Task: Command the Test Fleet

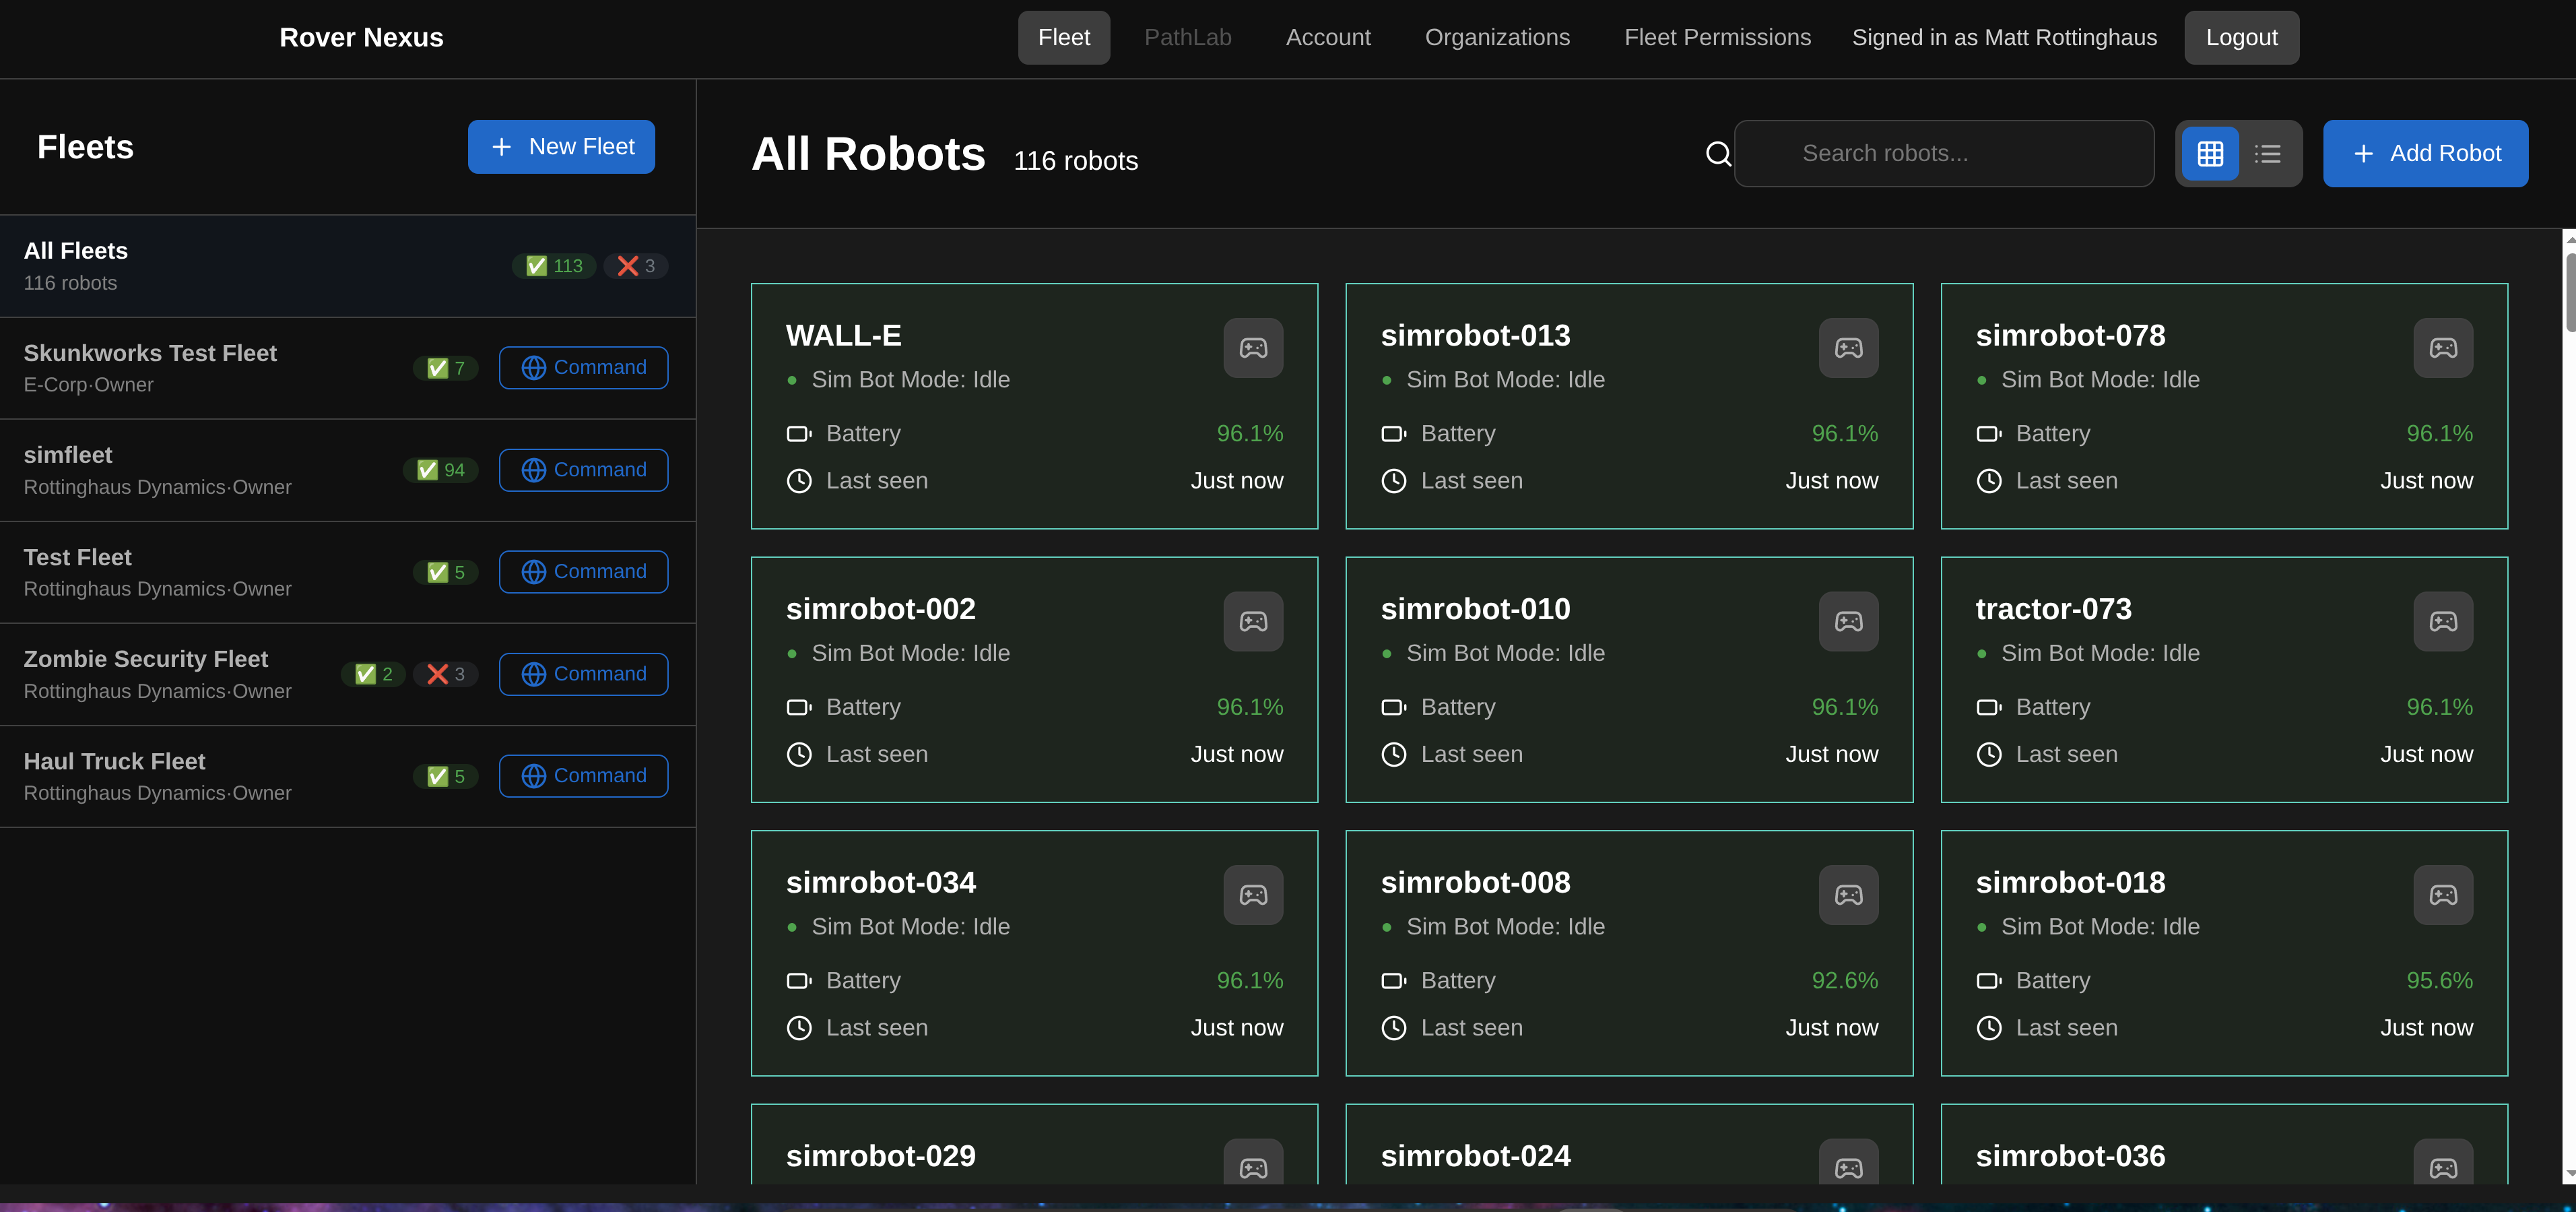Action: 584,572
